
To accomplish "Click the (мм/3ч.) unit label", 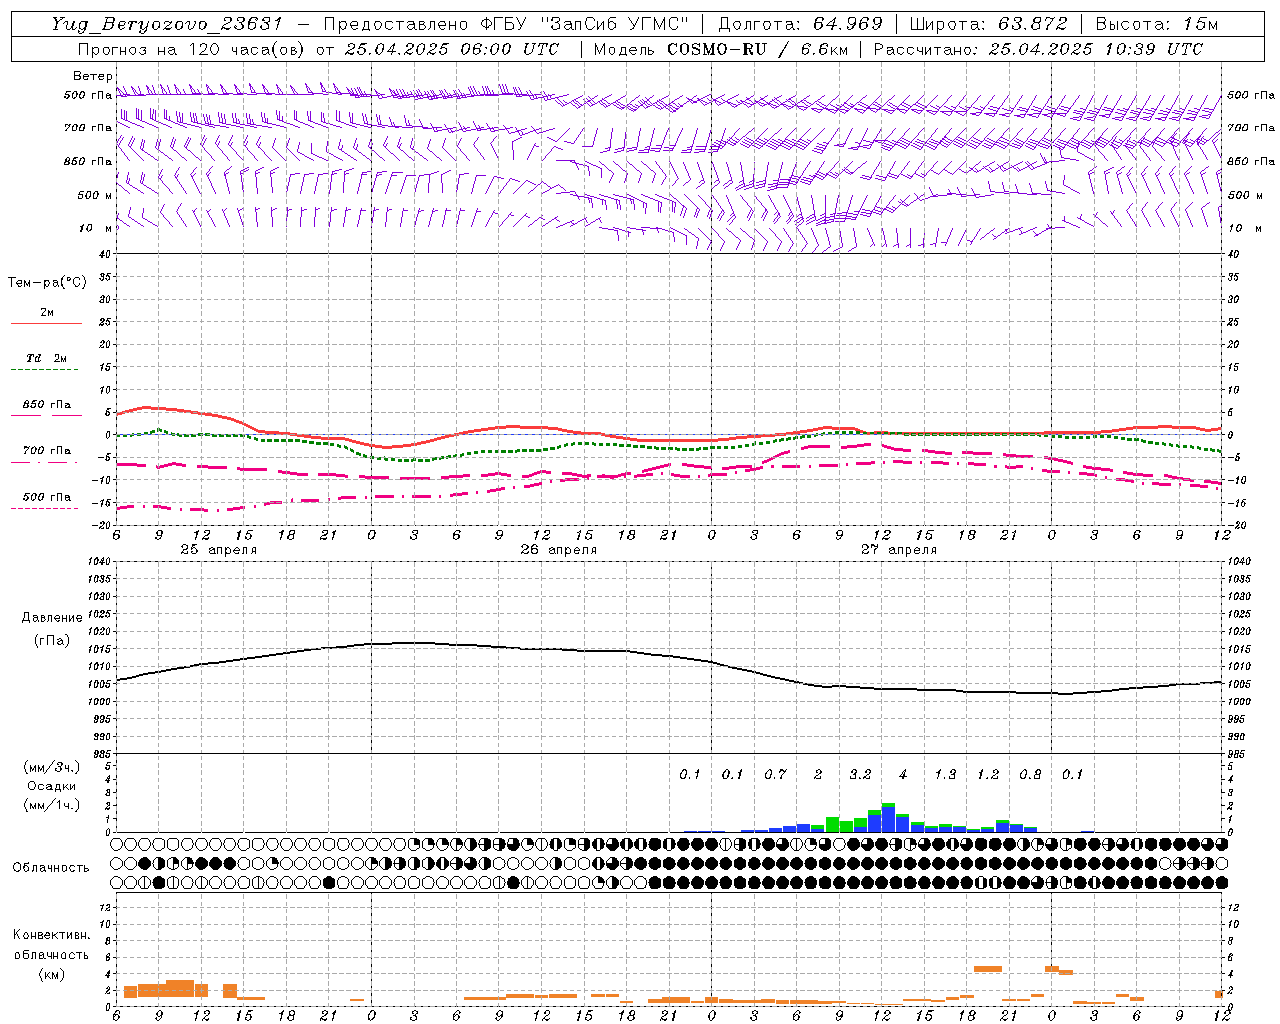I will coord(51,767).
